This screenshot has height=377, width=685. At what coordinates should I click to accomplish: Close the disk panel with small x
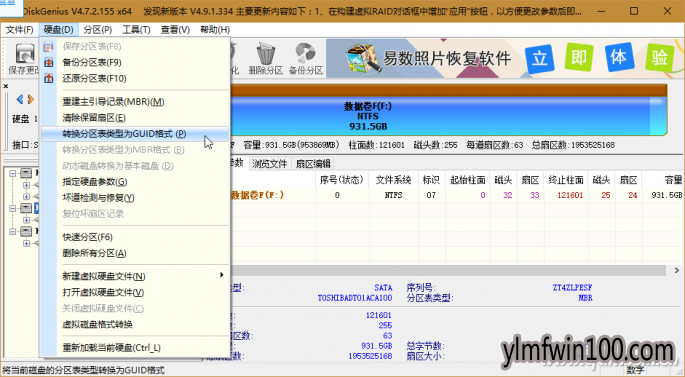6,86
